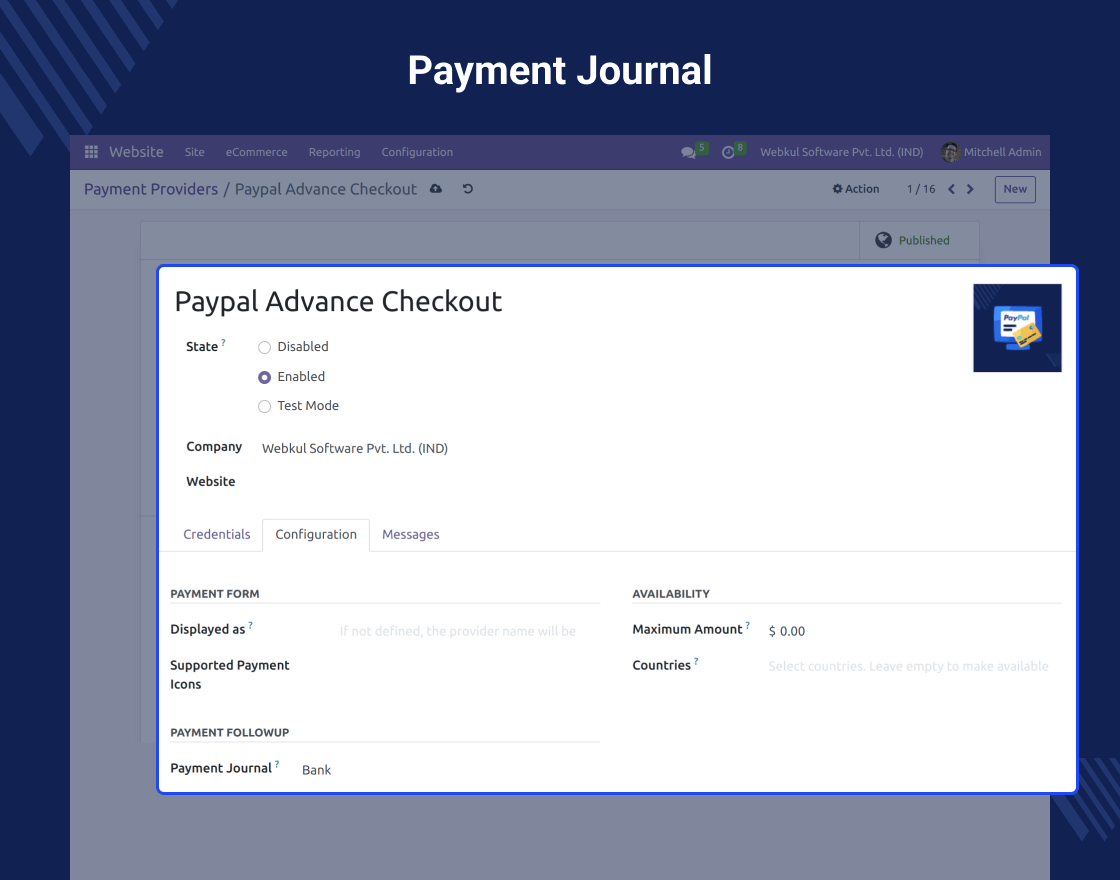Switch to the Credentials tab
Screen dimensions: 1120x880
216,535
